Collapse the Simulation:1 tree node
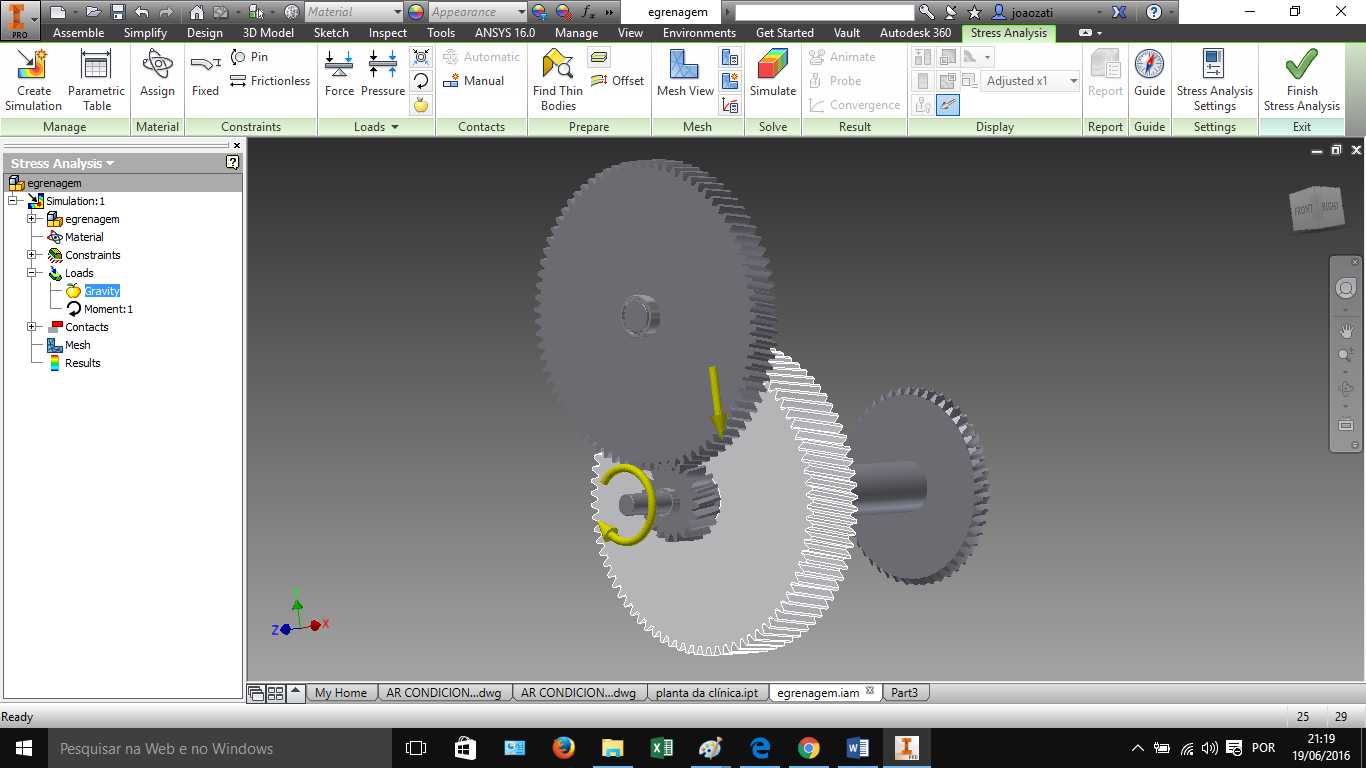 pyautogui.click(x=13, y=201)
